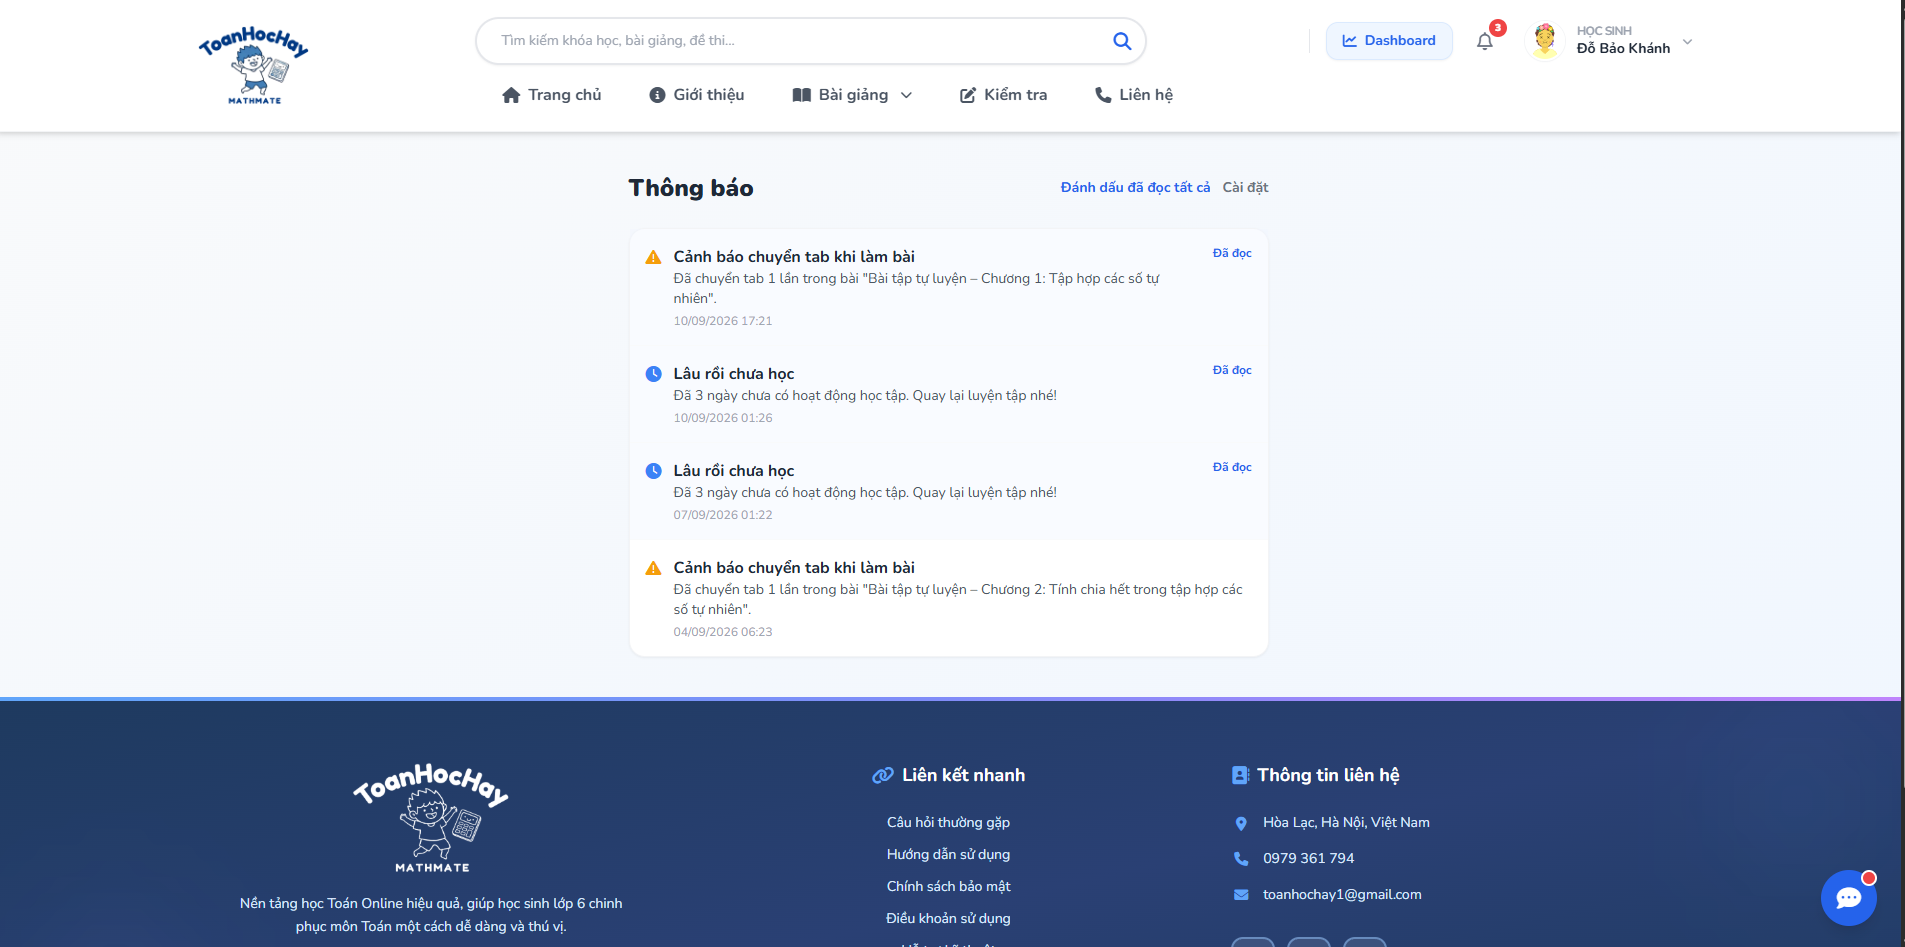Click the Liên kết nhanh link icon
This screenshot has width=1905, height=947.
[x=883, y=775]
